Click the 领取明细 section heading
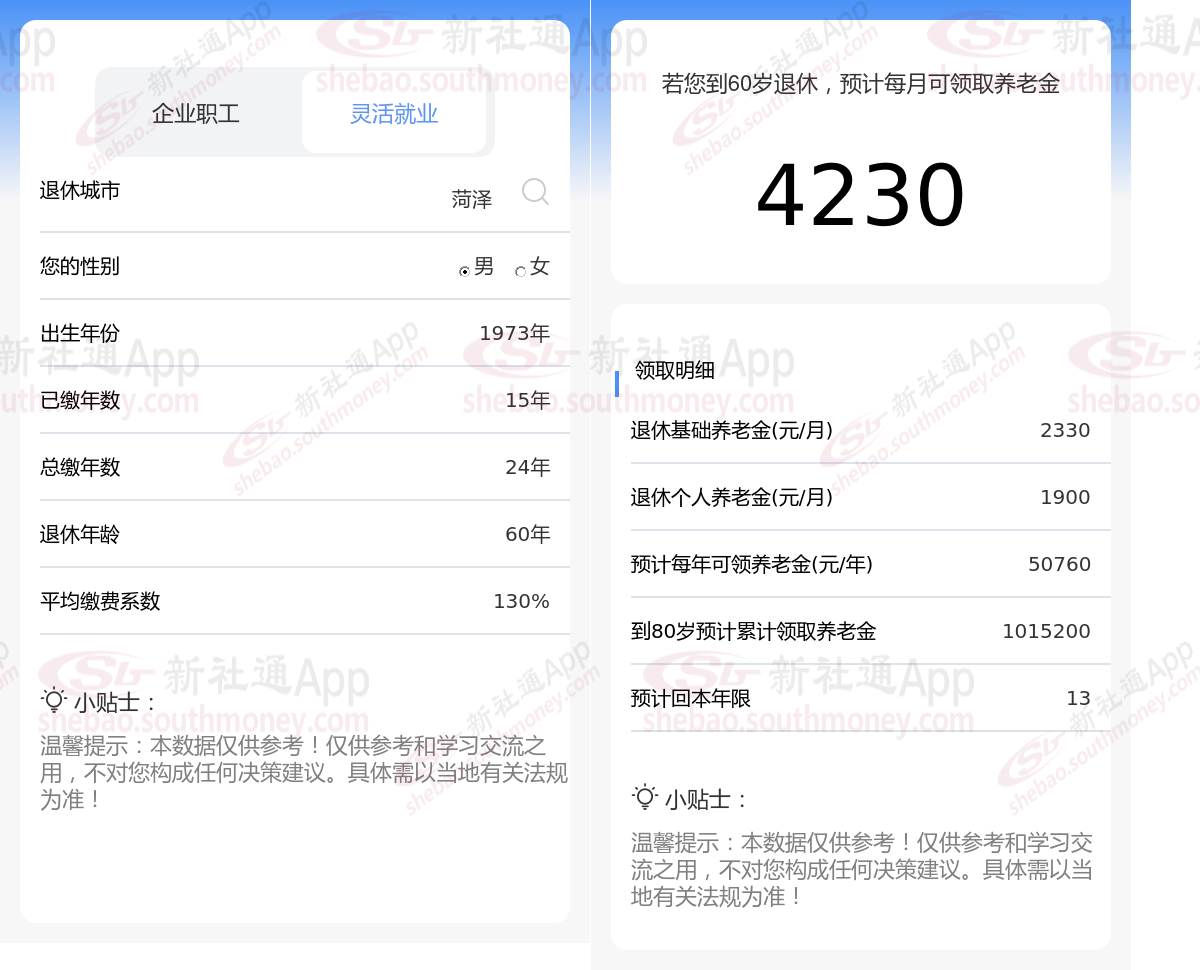 point(675,370)
